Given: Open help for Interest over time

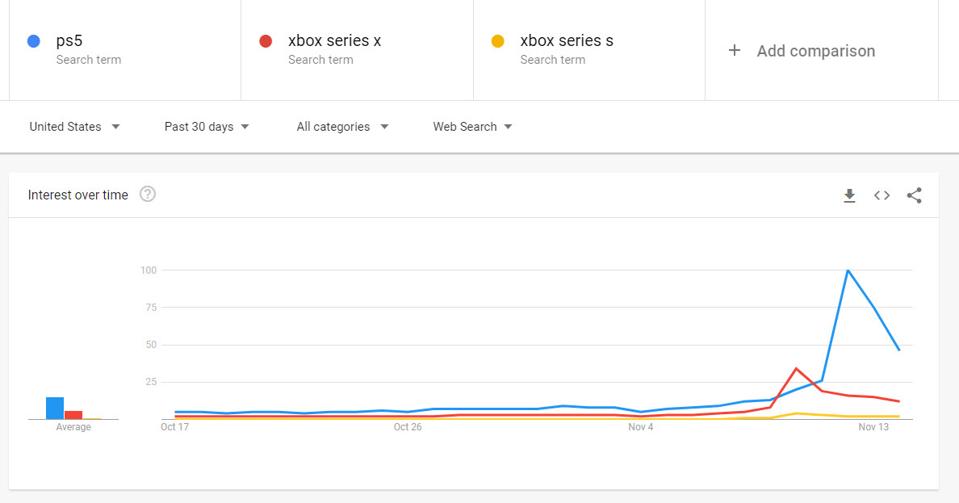Looking at the screenshot, I should (148, 194).
